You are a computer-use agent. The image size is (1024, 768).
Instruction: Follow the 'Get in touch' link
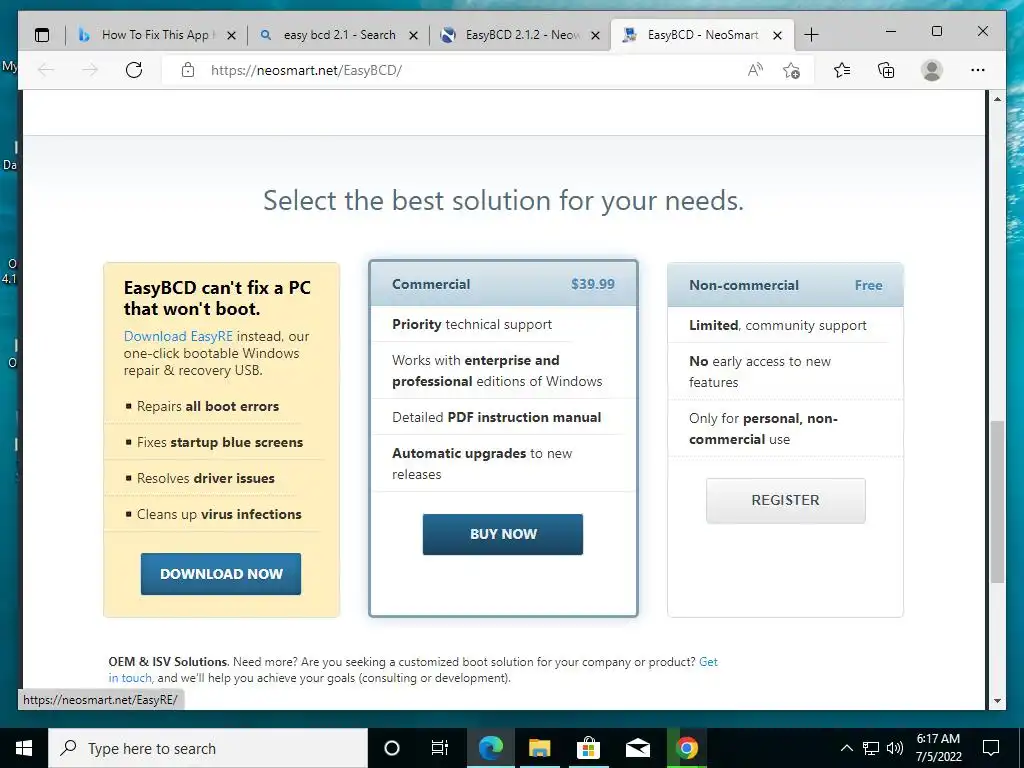click(x=708, y=662)
